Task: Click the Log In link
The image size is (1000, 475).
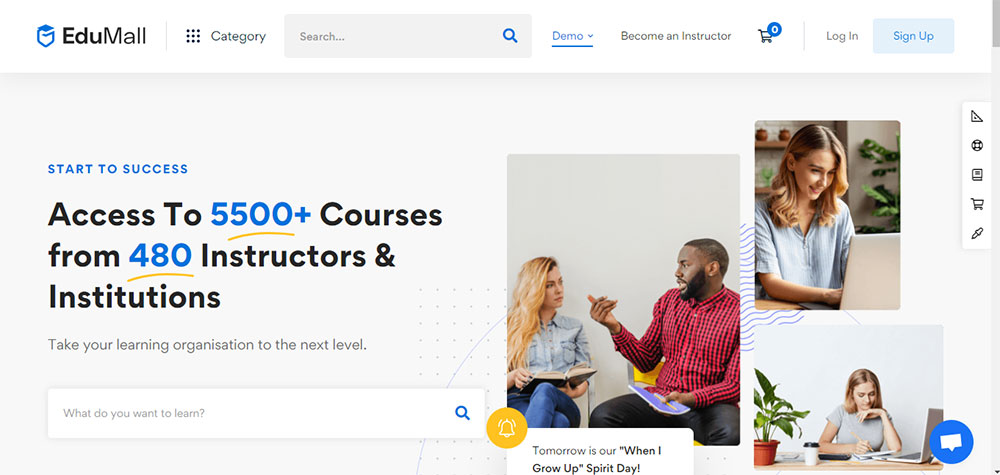Action: tap(842, 36)
